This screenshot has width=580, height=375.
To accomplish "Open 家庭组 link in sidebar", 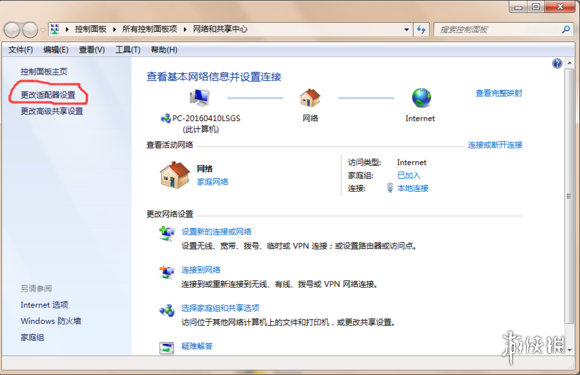I will click(x=32, y=337).
